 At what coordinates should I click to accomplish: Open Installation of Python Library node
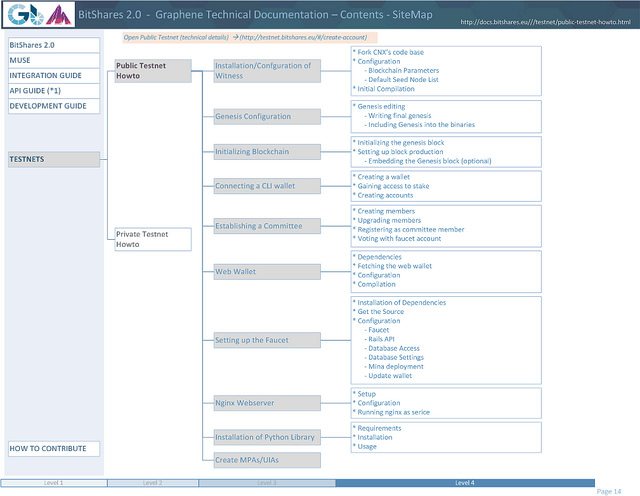pos(267,437)
